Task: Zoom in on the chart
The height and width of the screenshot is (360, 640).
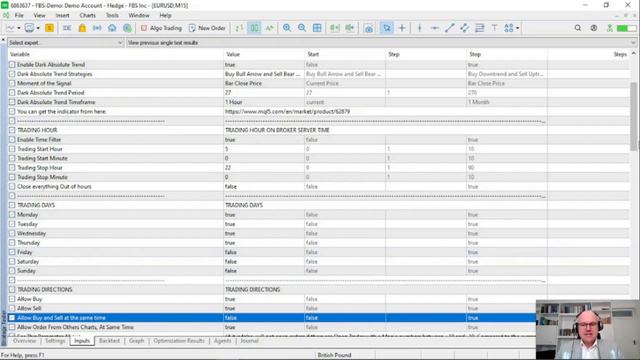Action: click(287, 28)
